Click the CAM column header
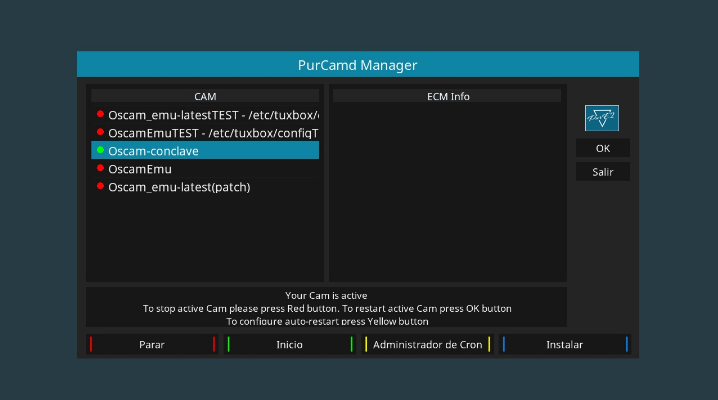Image resolution: width=718 pixels, height=400 pixels. point(205,97)
